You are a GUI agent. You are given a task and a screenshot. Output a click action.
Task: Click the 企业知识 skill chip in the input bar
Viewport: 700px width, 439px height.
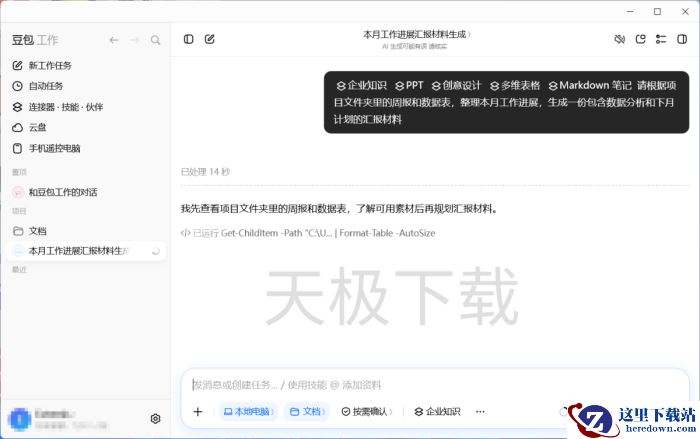437,412
